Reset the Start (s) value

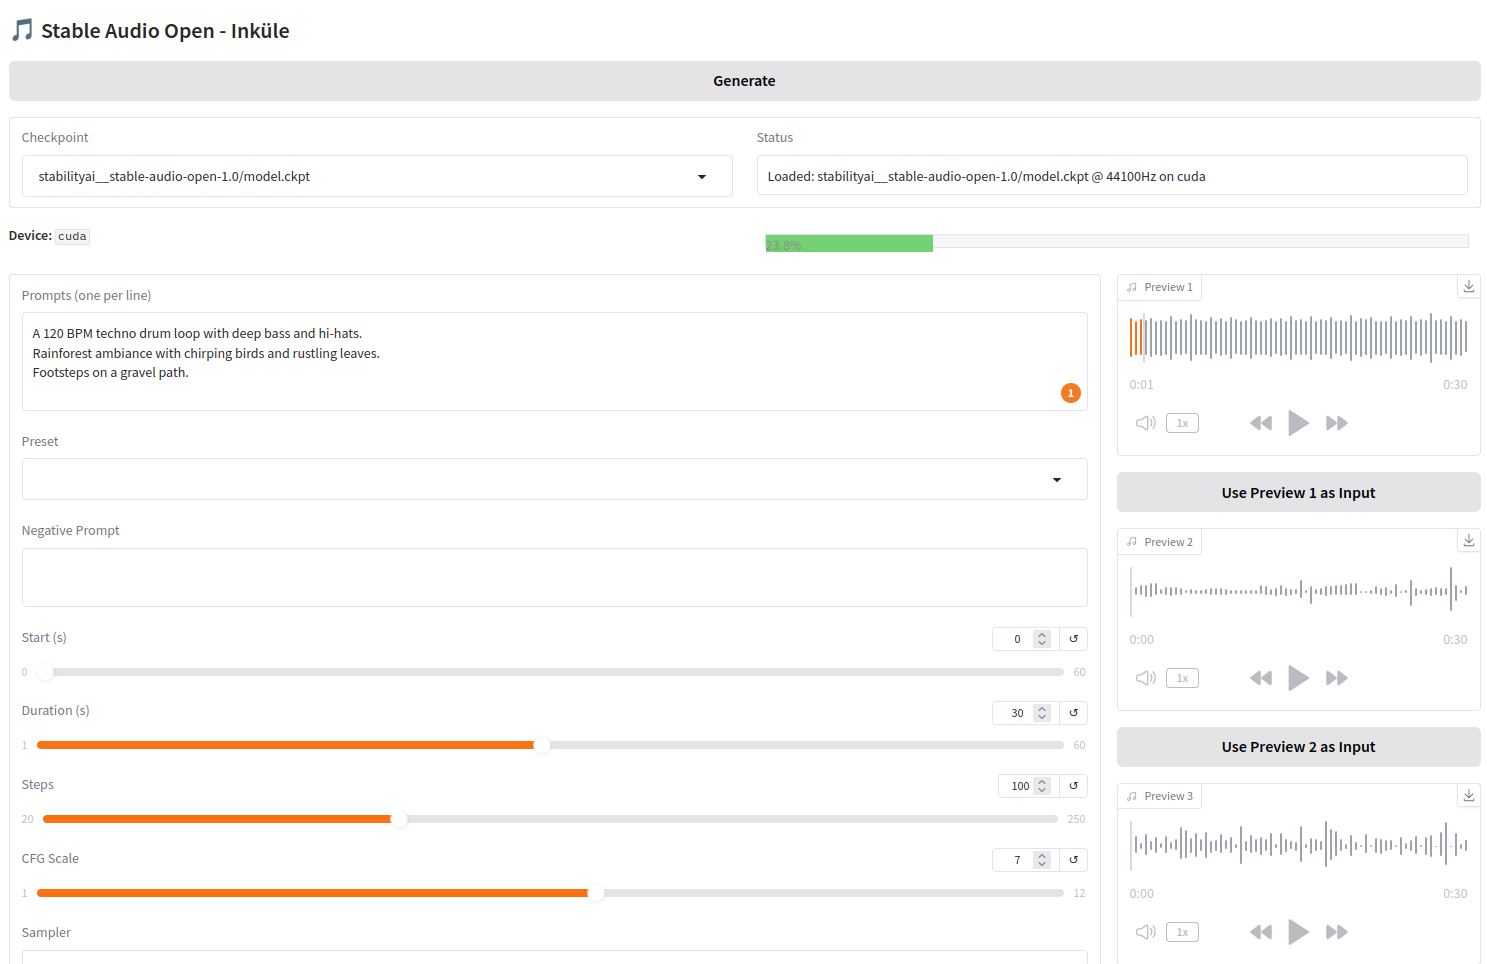1073,639
